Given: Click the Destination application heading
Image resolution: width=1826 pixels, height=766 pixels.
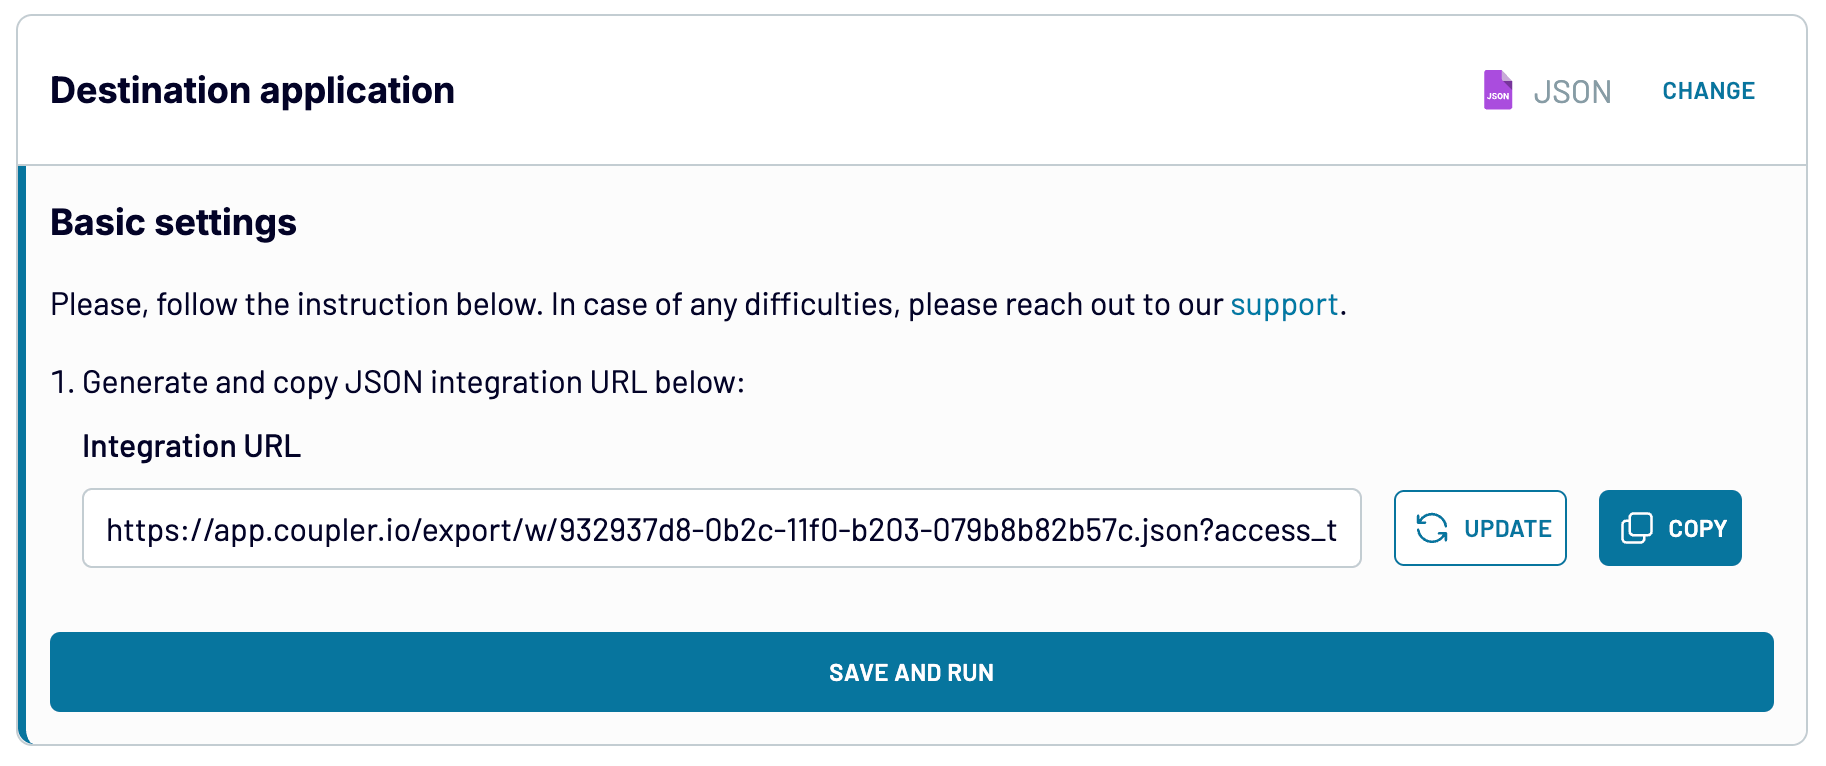Looking at the screenshot, I should (x=252, y=90).
